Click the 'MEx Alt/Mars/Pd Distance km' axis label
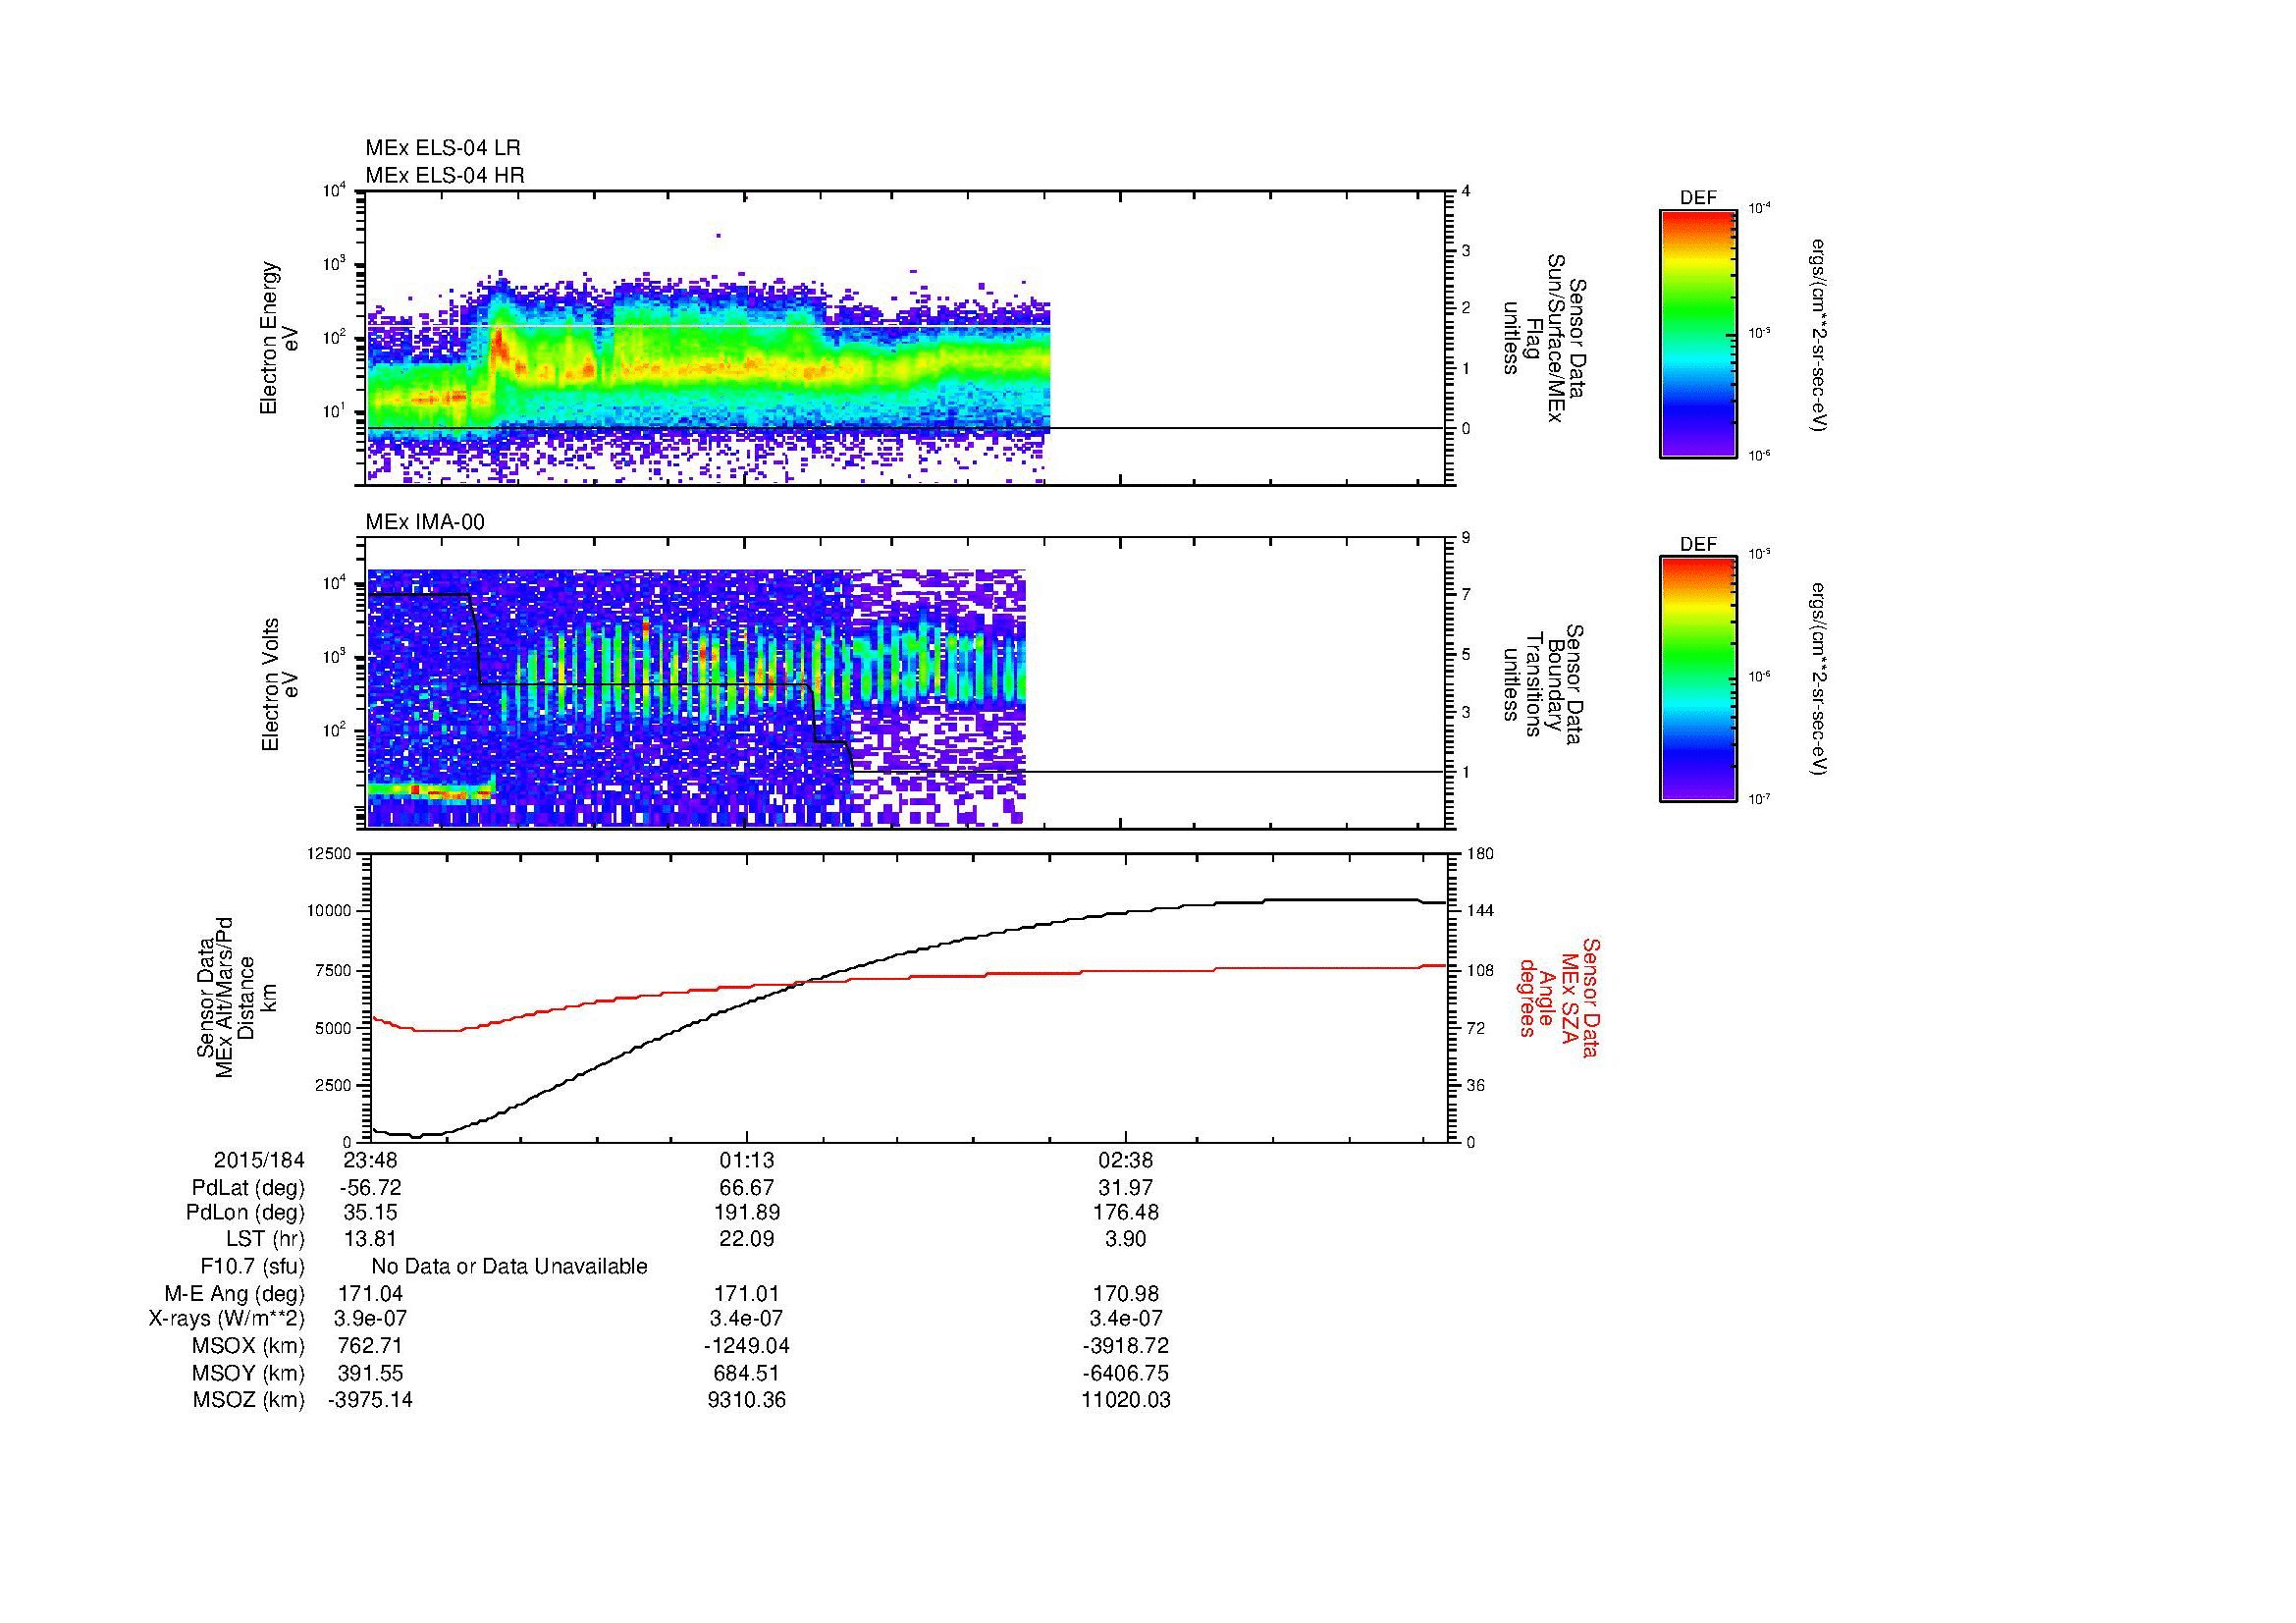 pyautogui.click(x=236, y=997)
